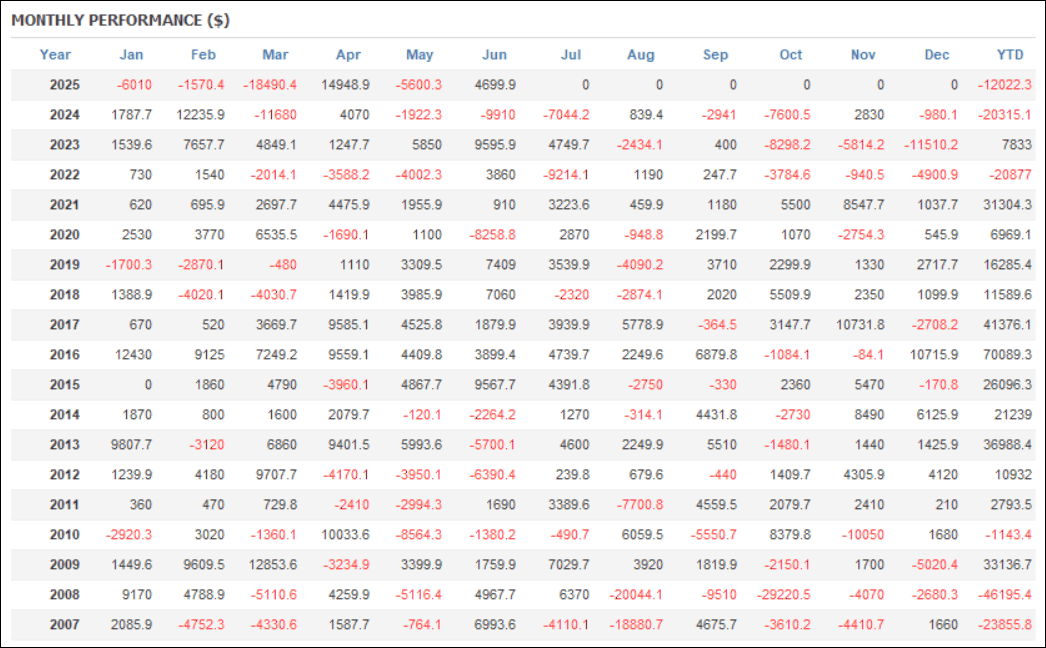
Task: Select the 2012 year row label
Action: coord(65,475)
